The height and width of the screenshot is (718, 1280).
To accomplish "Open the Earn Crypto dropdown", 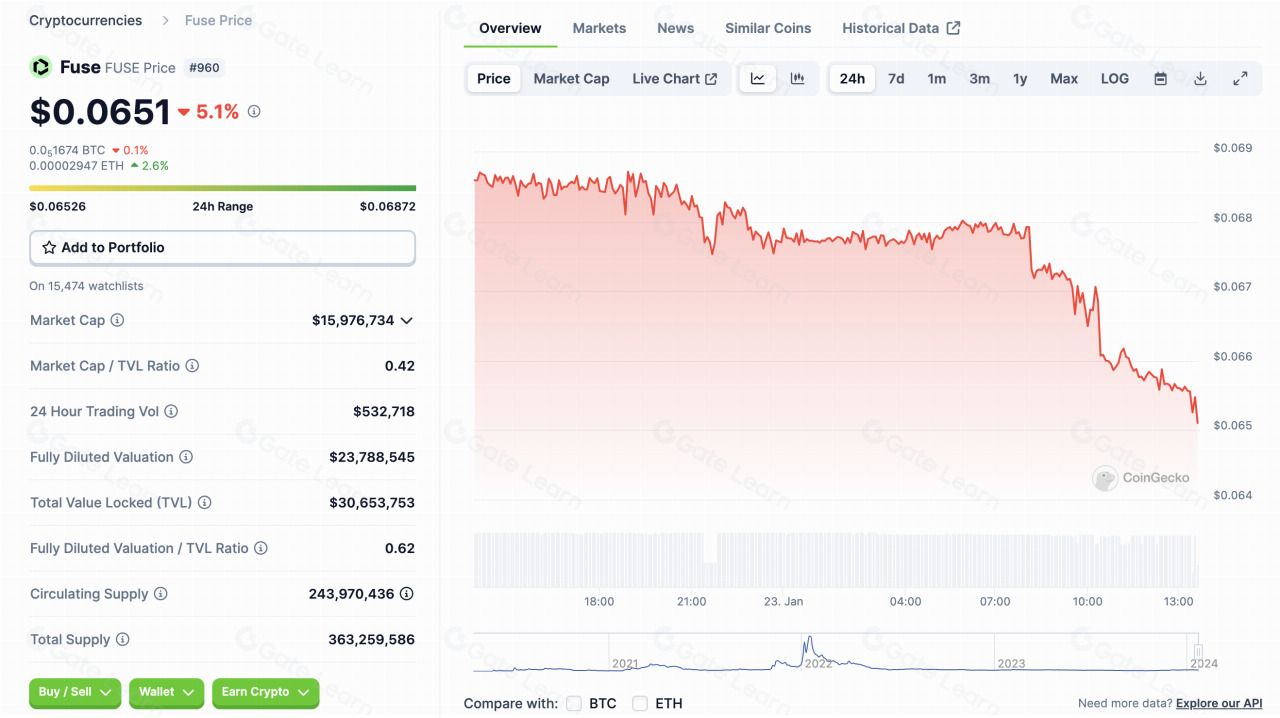I will tap(265, 692).
